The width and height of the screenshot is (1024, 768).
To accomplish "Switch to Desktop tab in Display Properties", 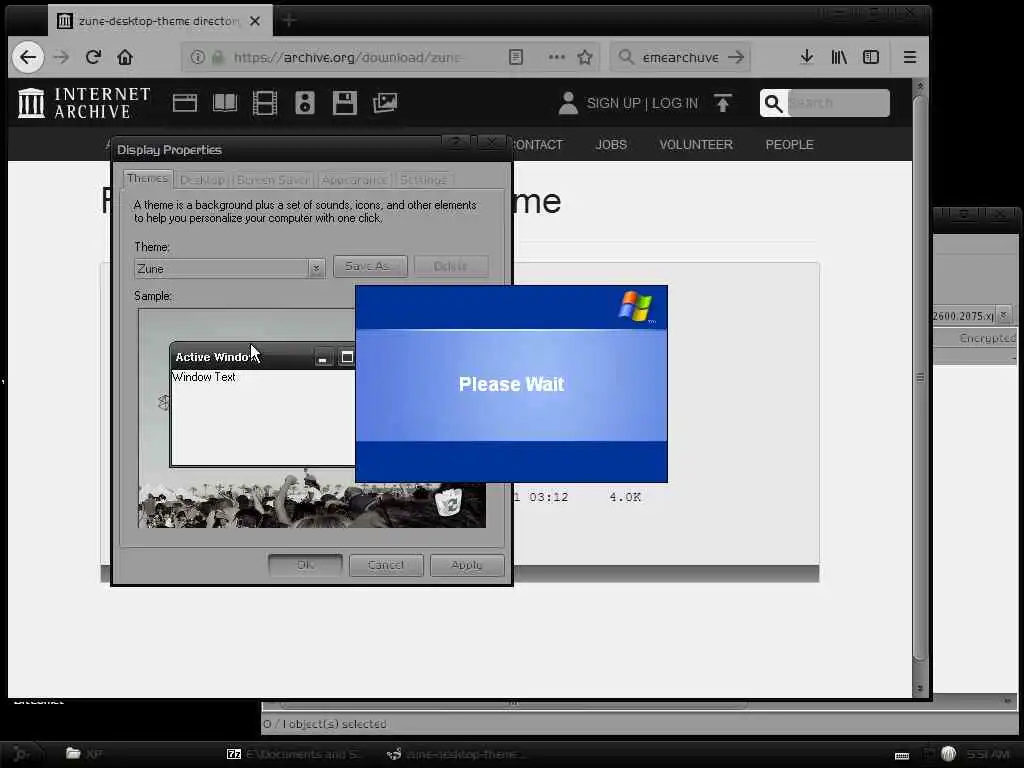I will [202, 180].
